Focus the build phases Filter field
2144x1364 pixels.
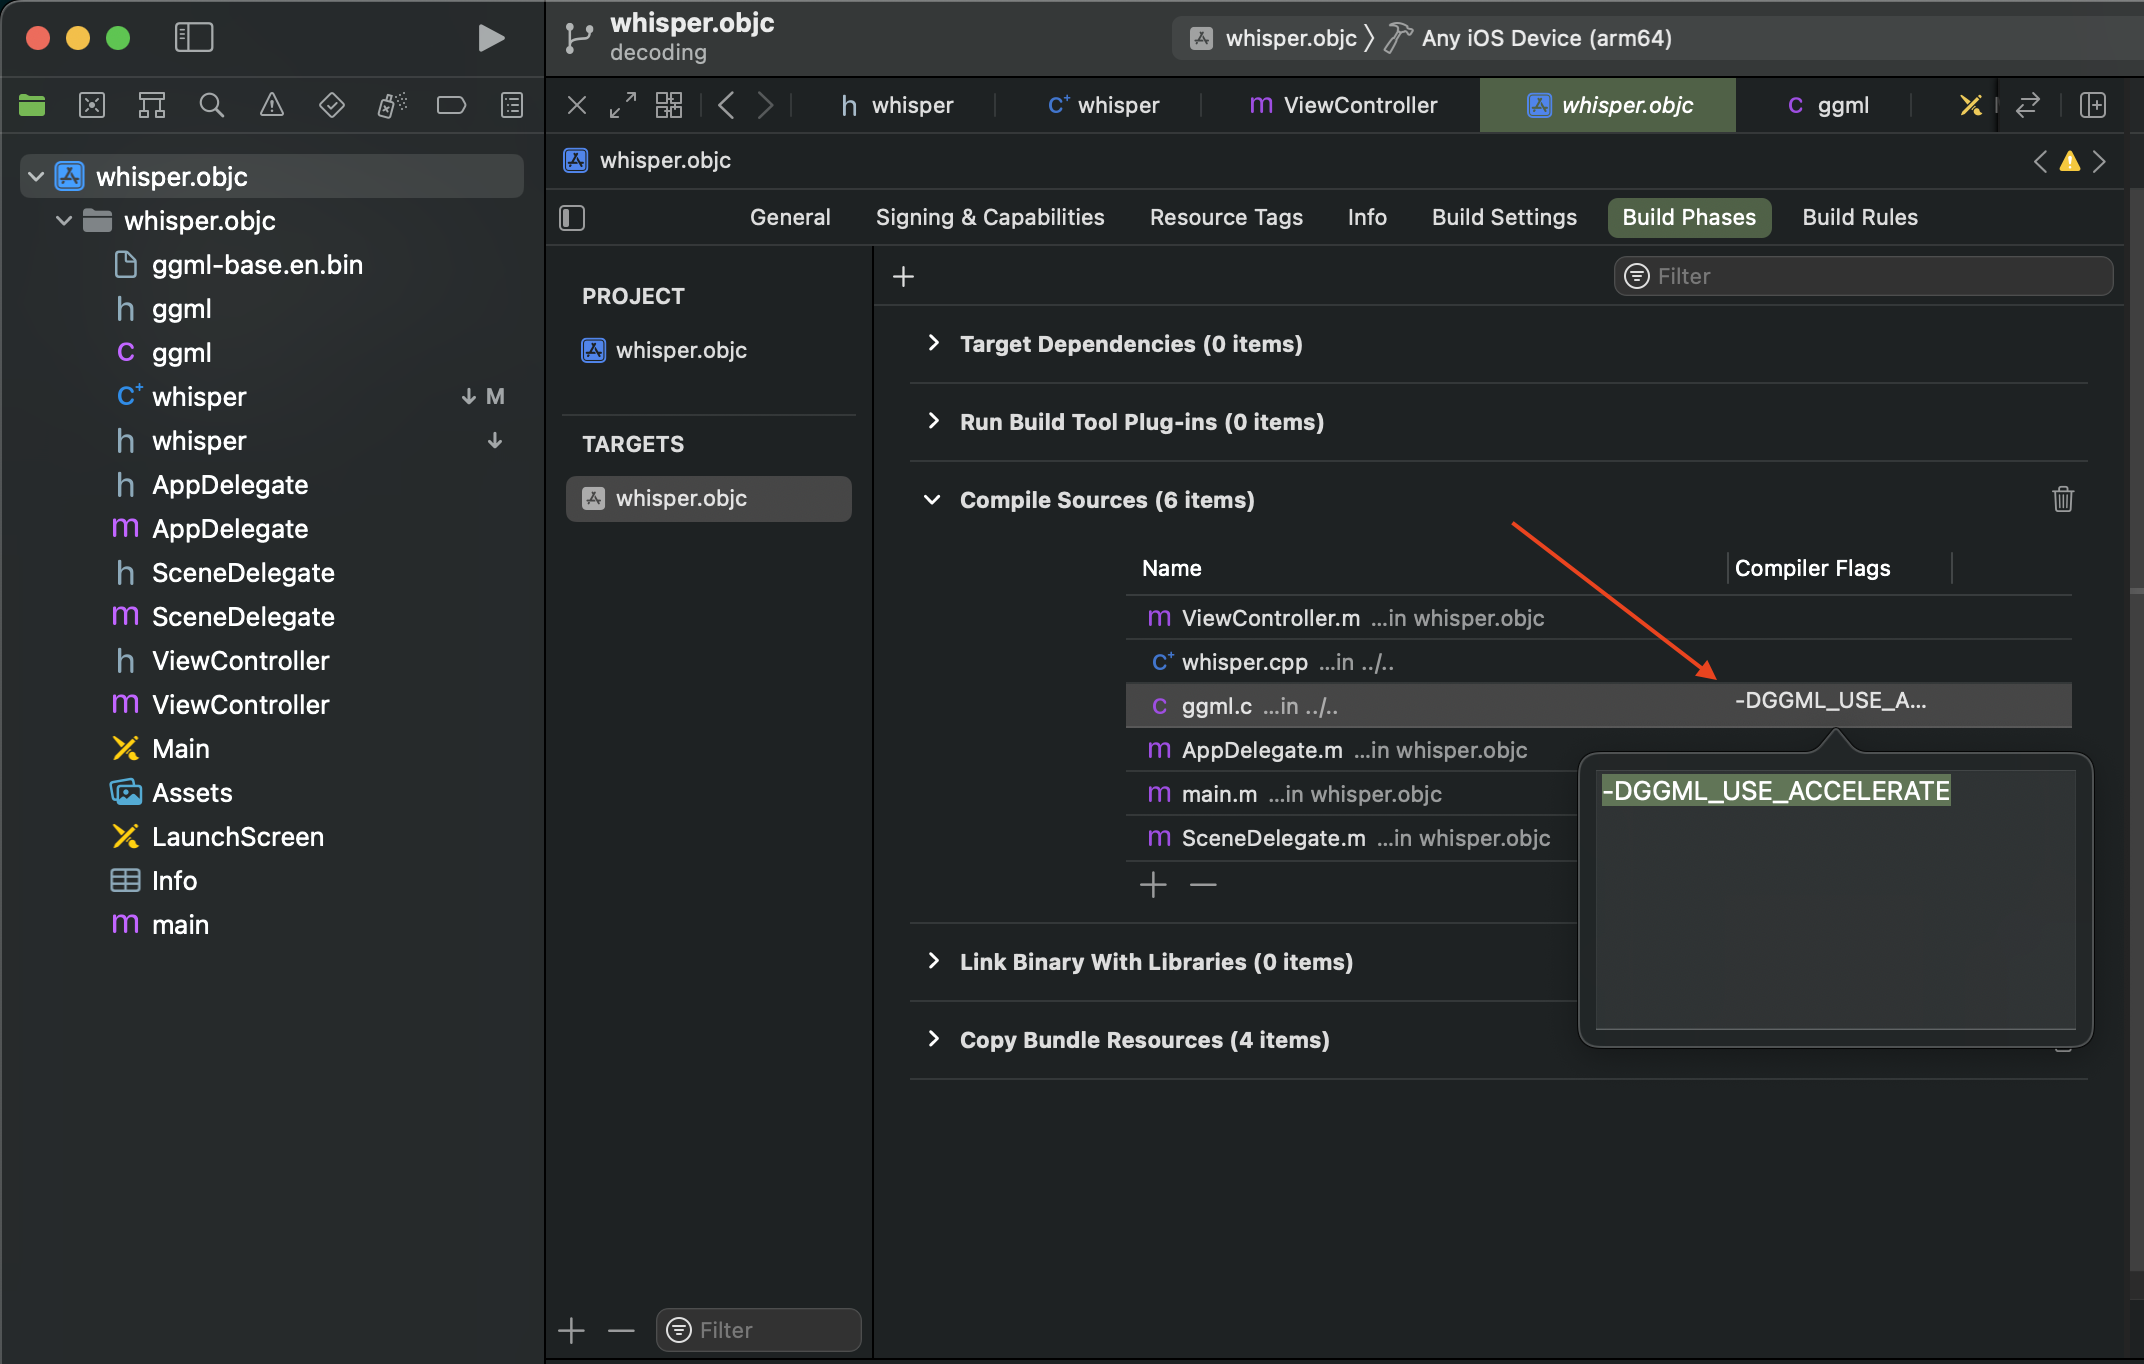point(1863,276)
